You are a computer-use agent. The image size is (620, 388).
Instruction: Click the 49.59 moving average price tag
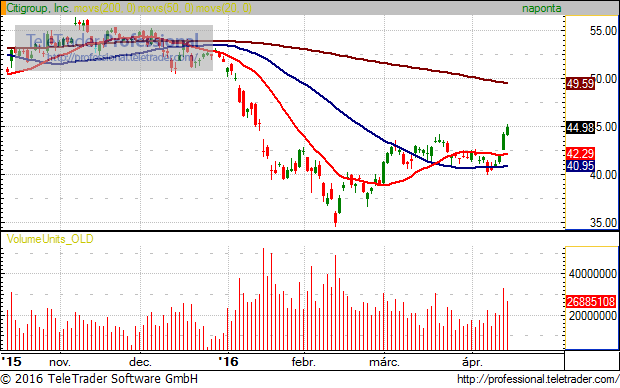[x=580, y=84]
